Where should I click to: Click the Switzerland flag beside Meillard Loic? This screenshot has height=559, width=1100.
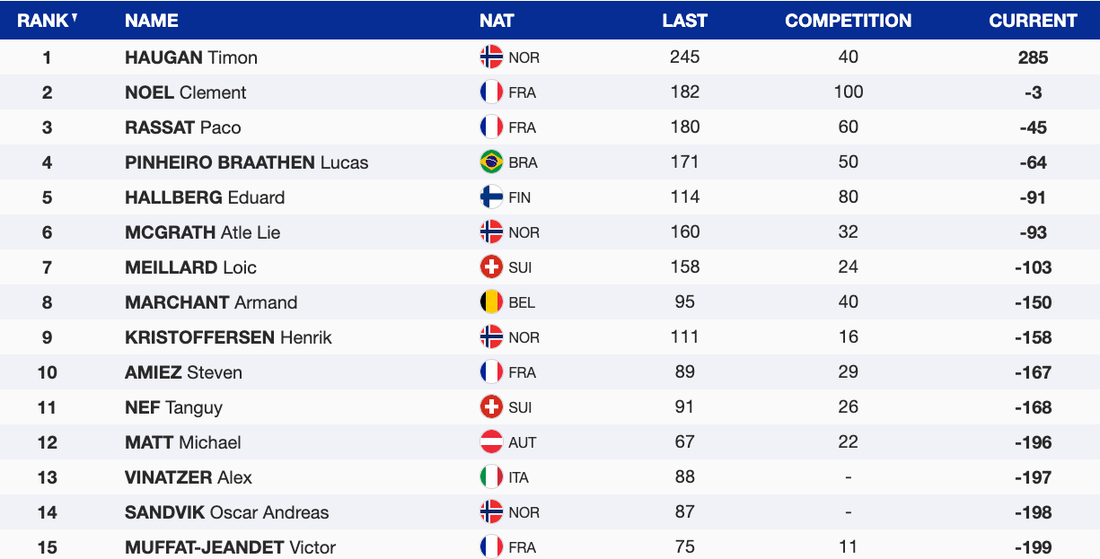[x=491, y=267]
